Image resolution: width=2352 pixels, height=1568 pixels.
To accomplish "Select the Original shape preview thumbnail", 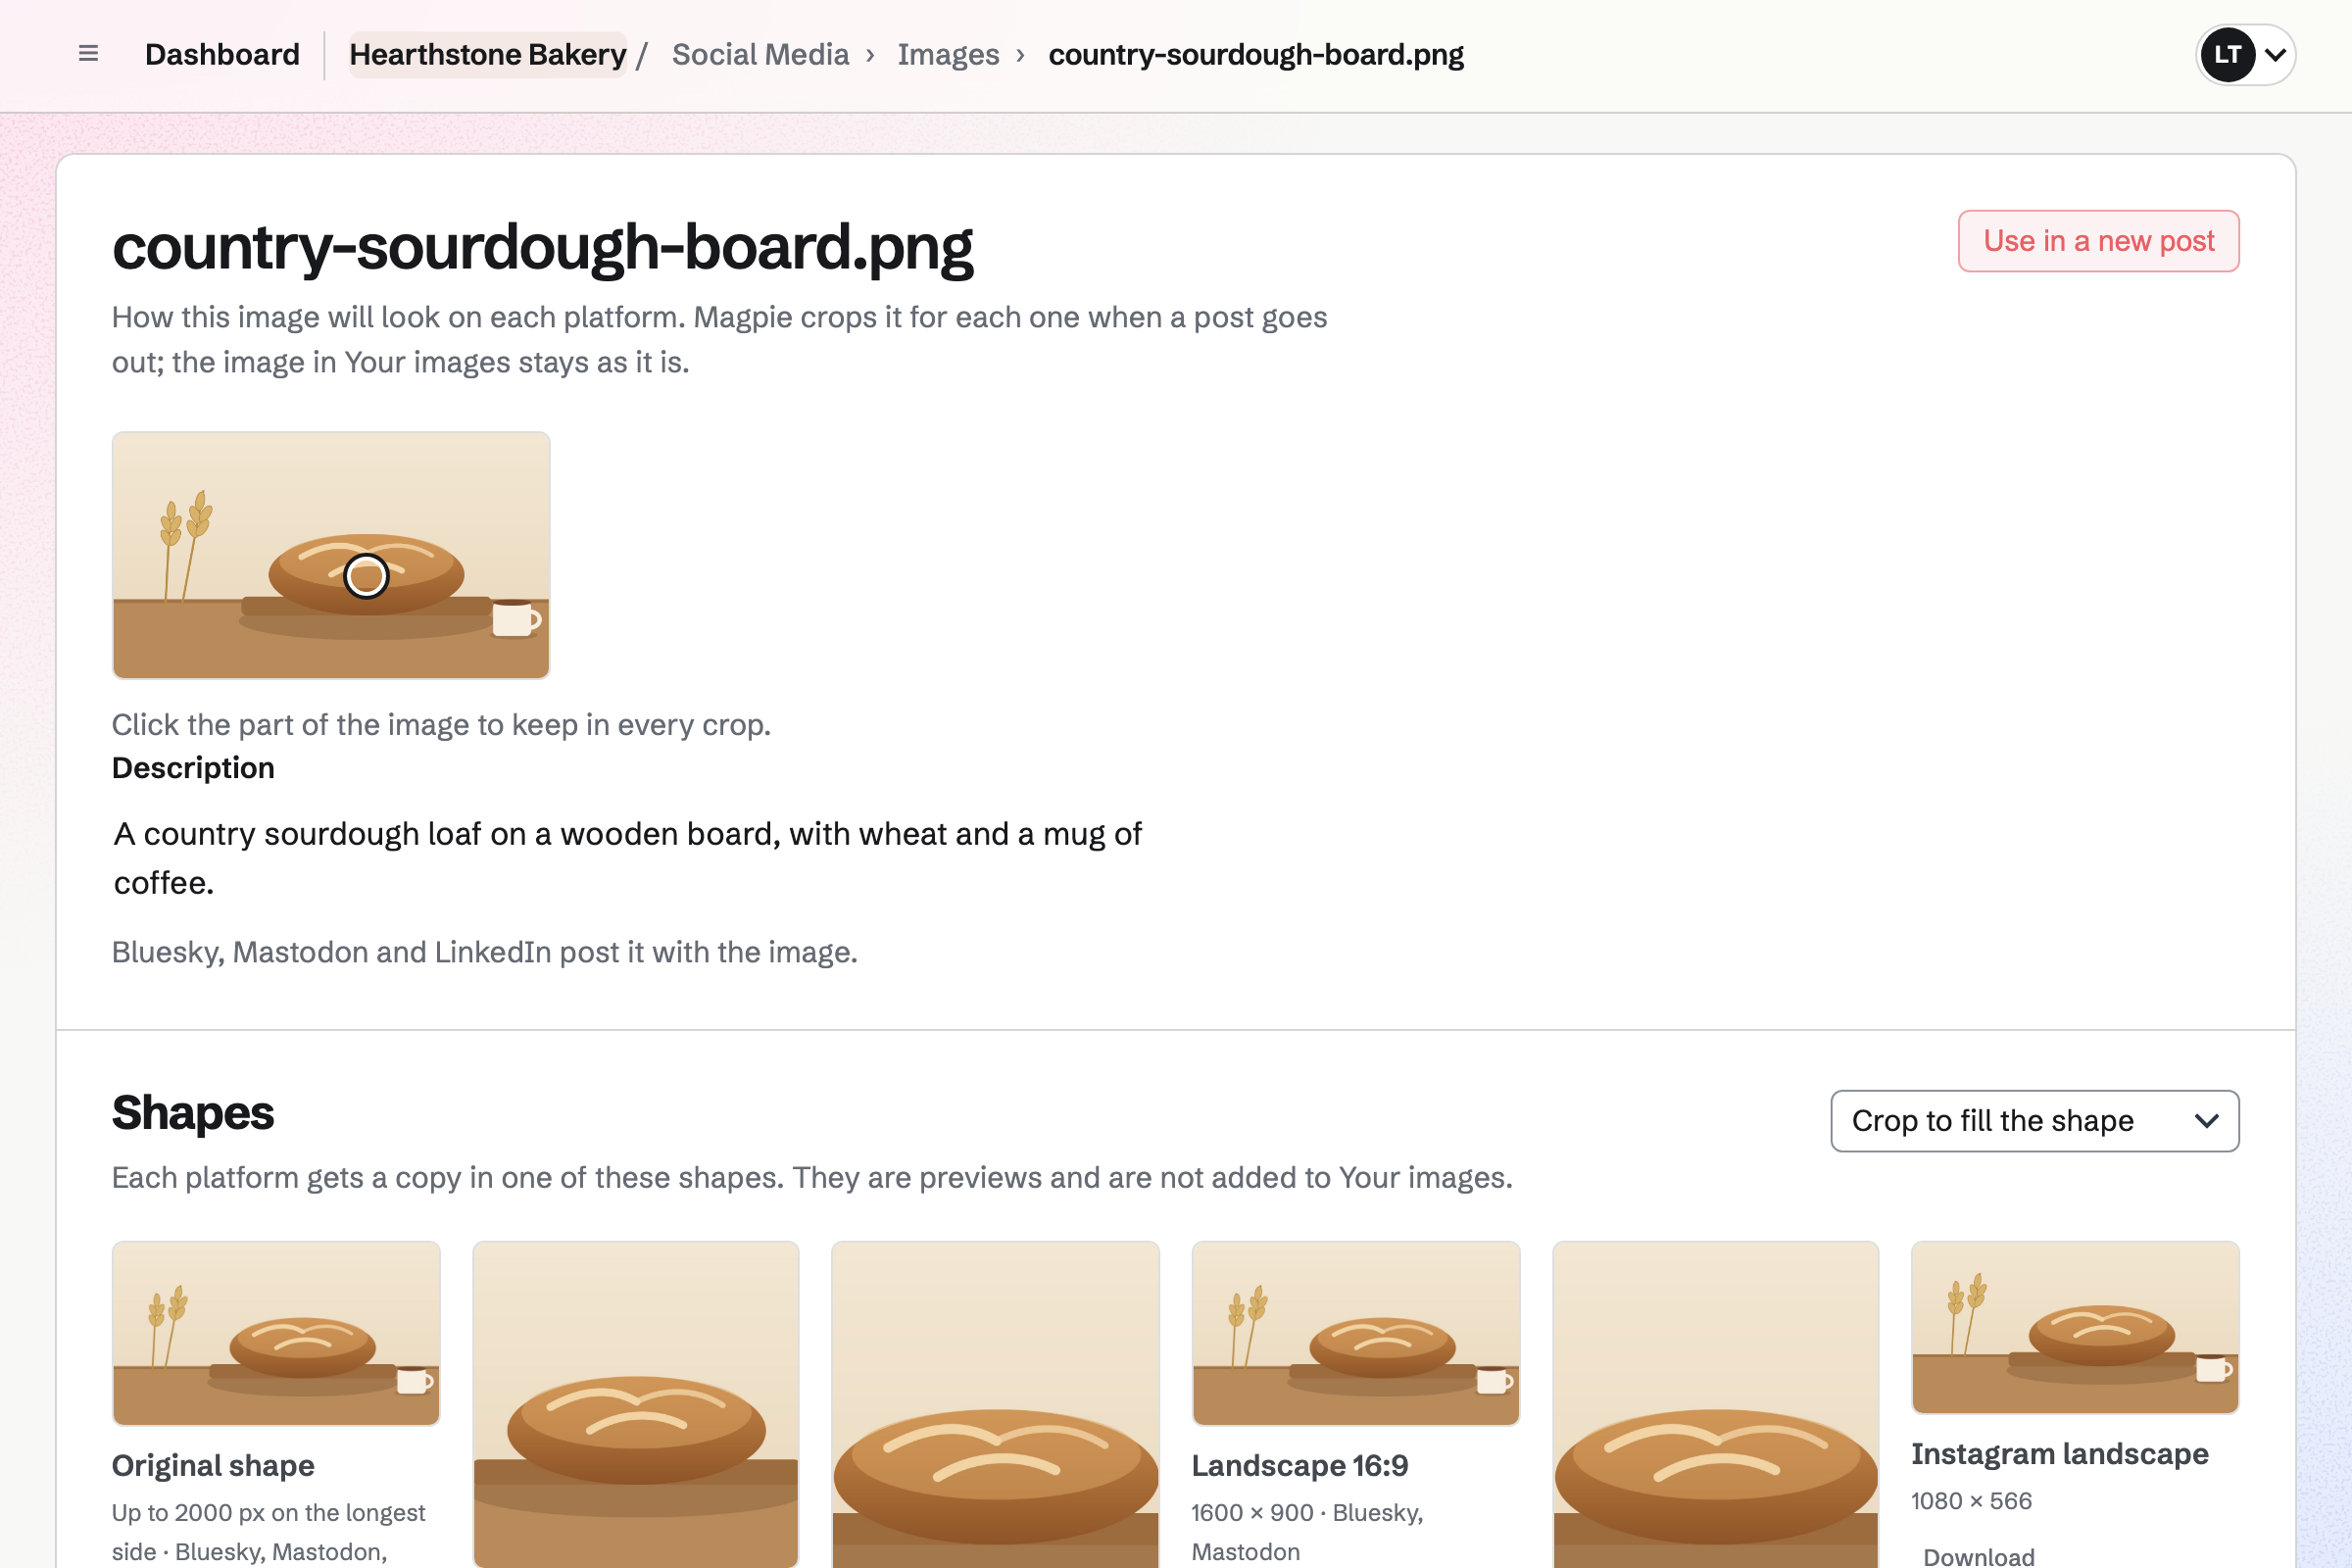I will [276, 1333].
